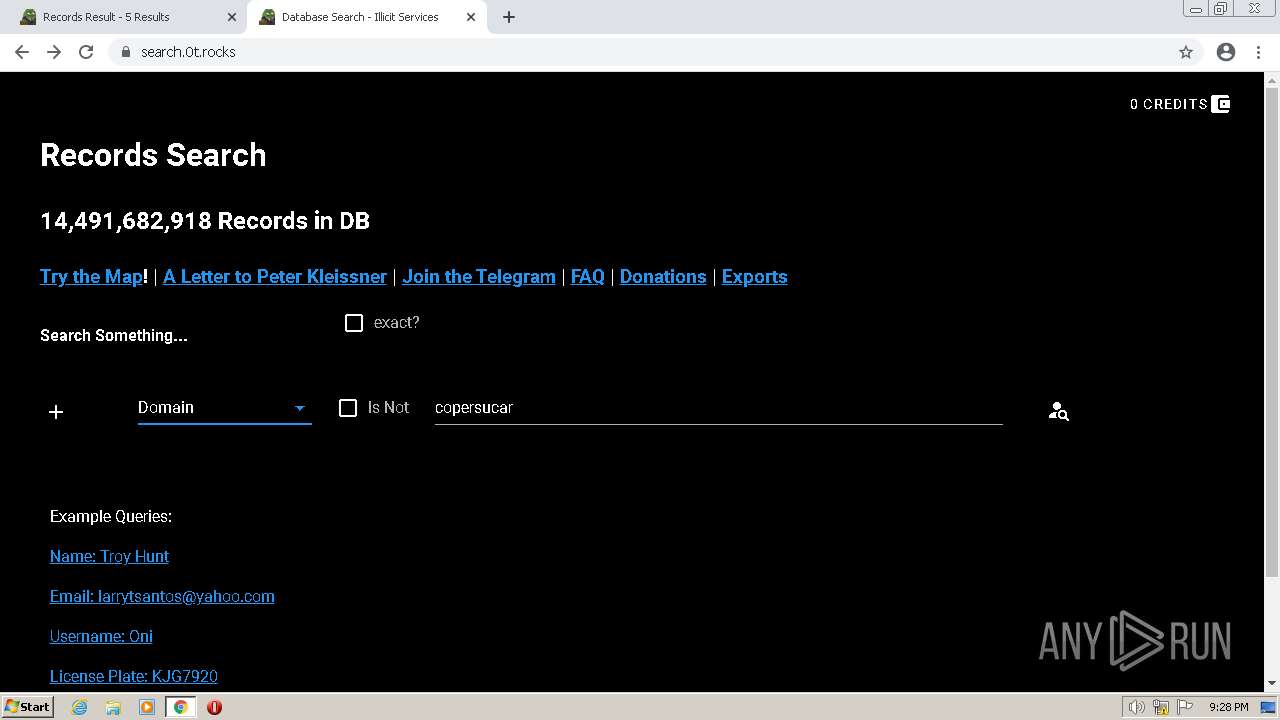This screenshot has width=1280, height=720.
Task: Go to the Donations link
Action: coord(663,277)
